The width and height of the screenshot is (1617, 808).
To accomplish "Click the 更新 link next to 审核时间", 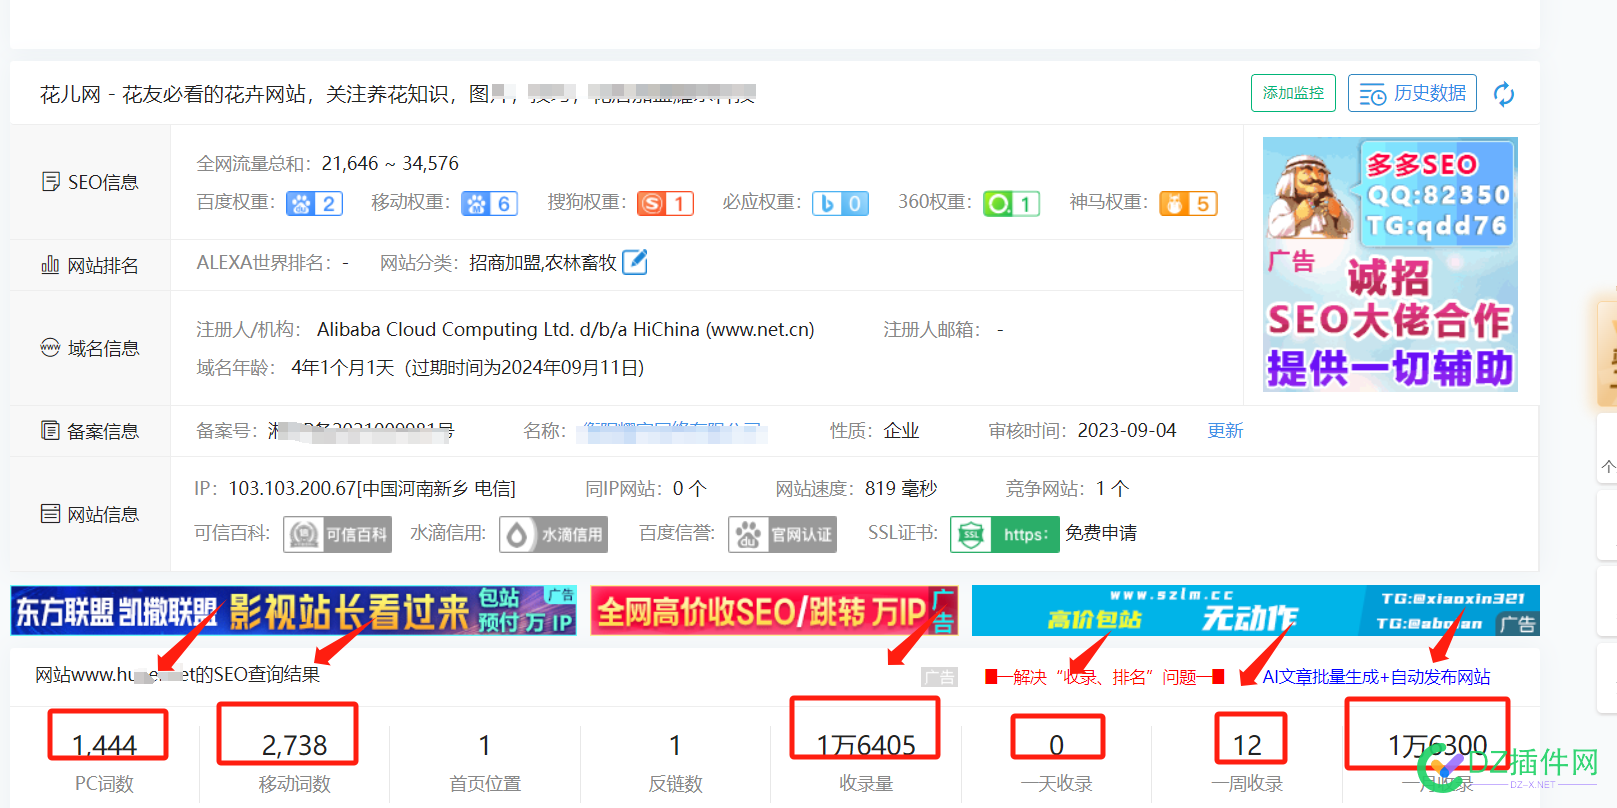I will pos(1225,430).
